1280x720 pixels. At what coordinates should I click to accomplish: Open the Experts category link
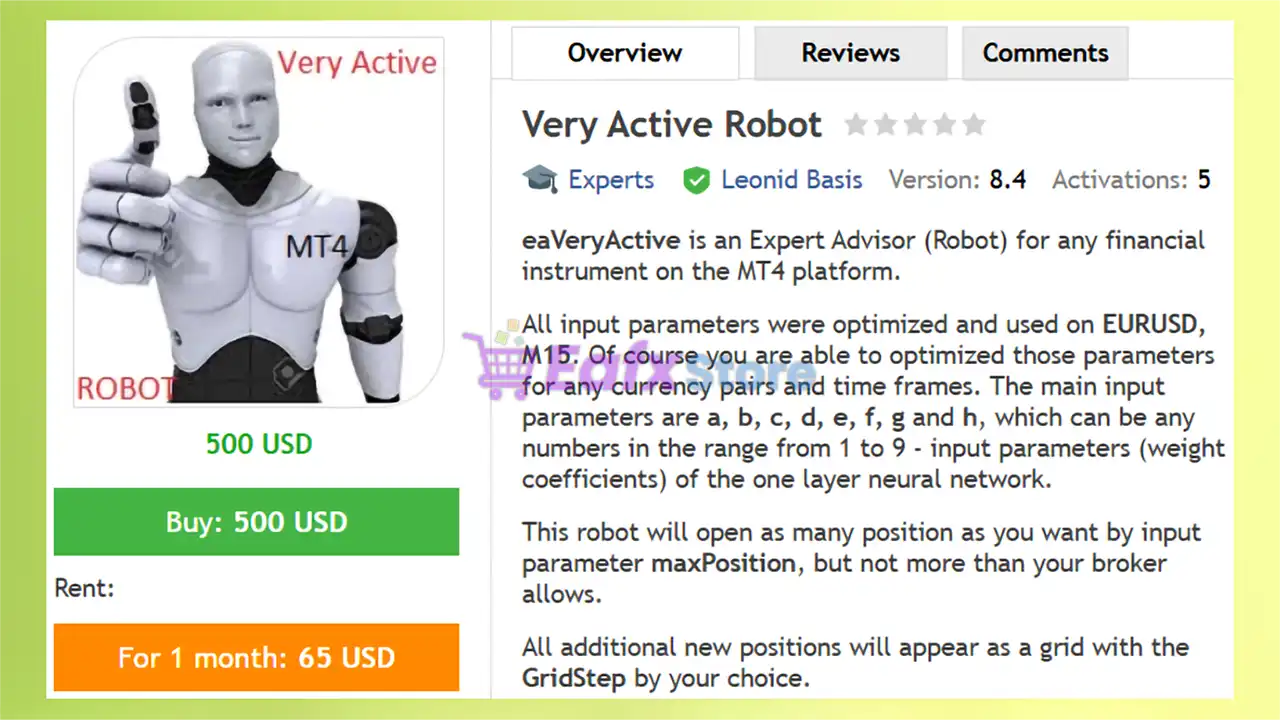611,180
